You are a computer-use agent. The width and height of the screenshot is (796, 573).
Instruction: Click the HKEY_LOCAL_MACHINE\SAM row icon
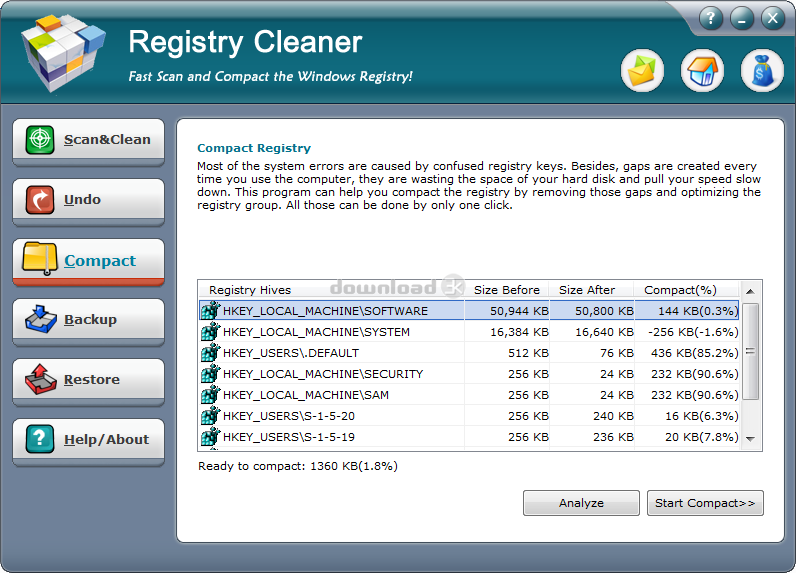210,395
